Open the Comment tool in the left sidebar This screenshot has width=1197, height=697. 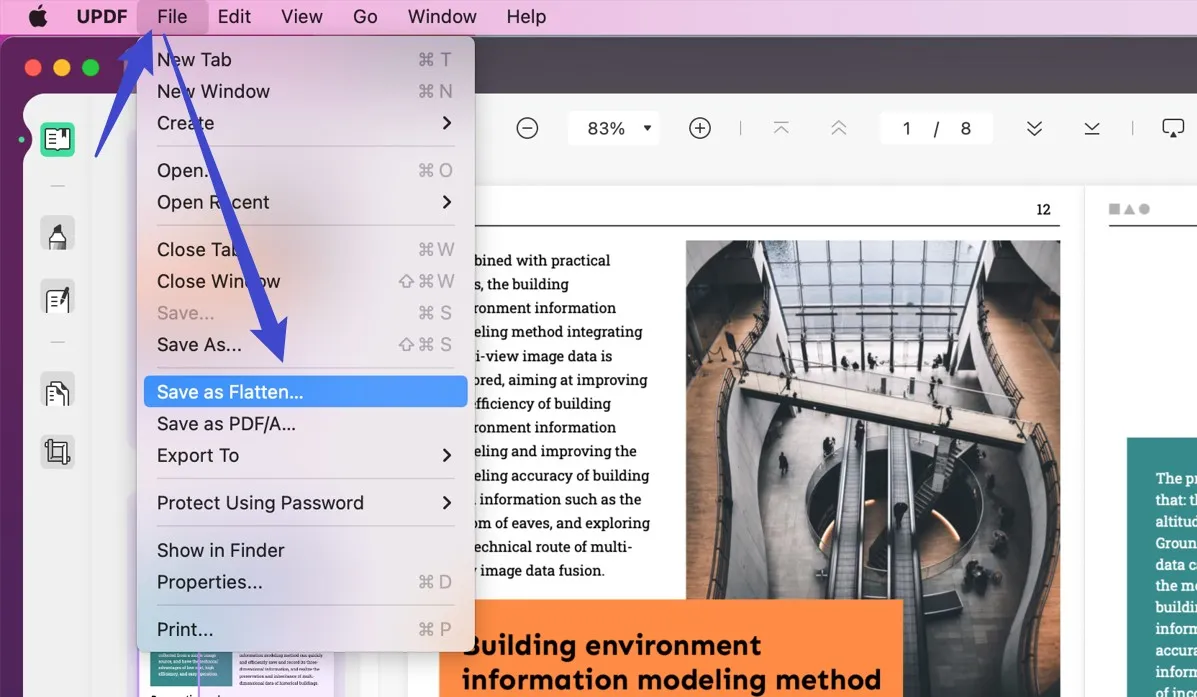coord(57,233)
